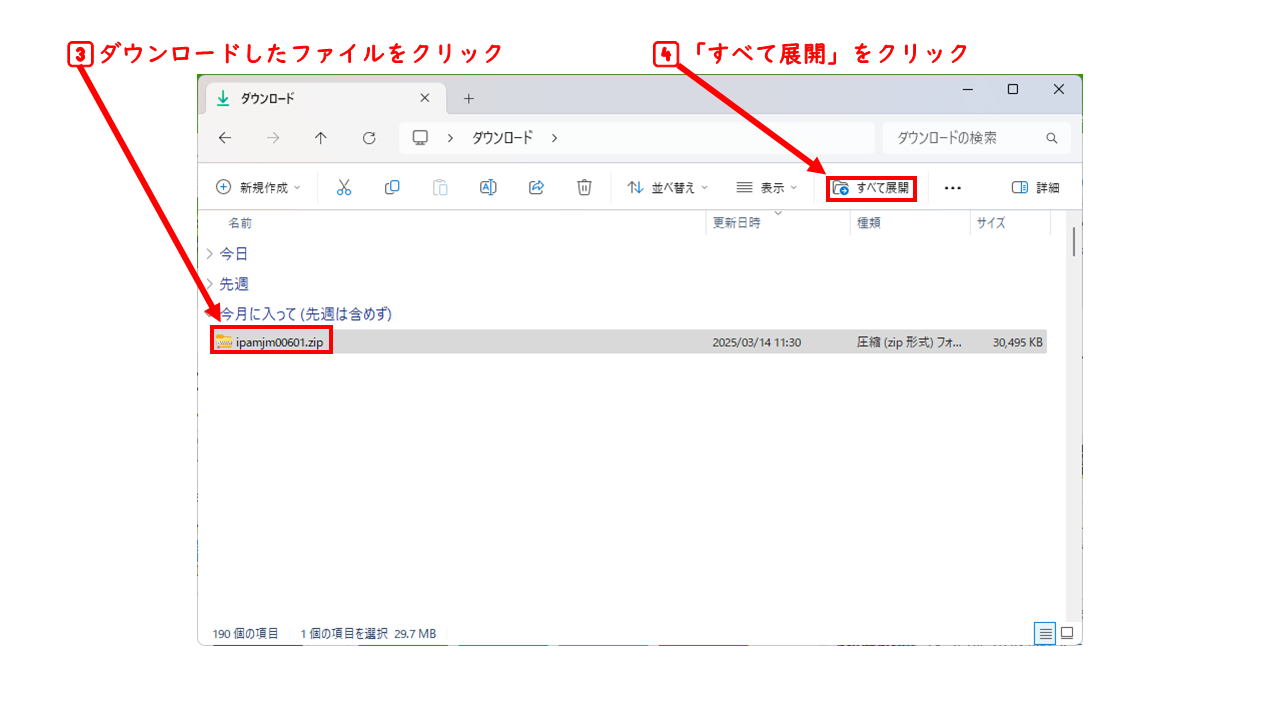Click the Cut scissors icon
This screenshot has height=720, width=1280.
[x=344, y=187]
